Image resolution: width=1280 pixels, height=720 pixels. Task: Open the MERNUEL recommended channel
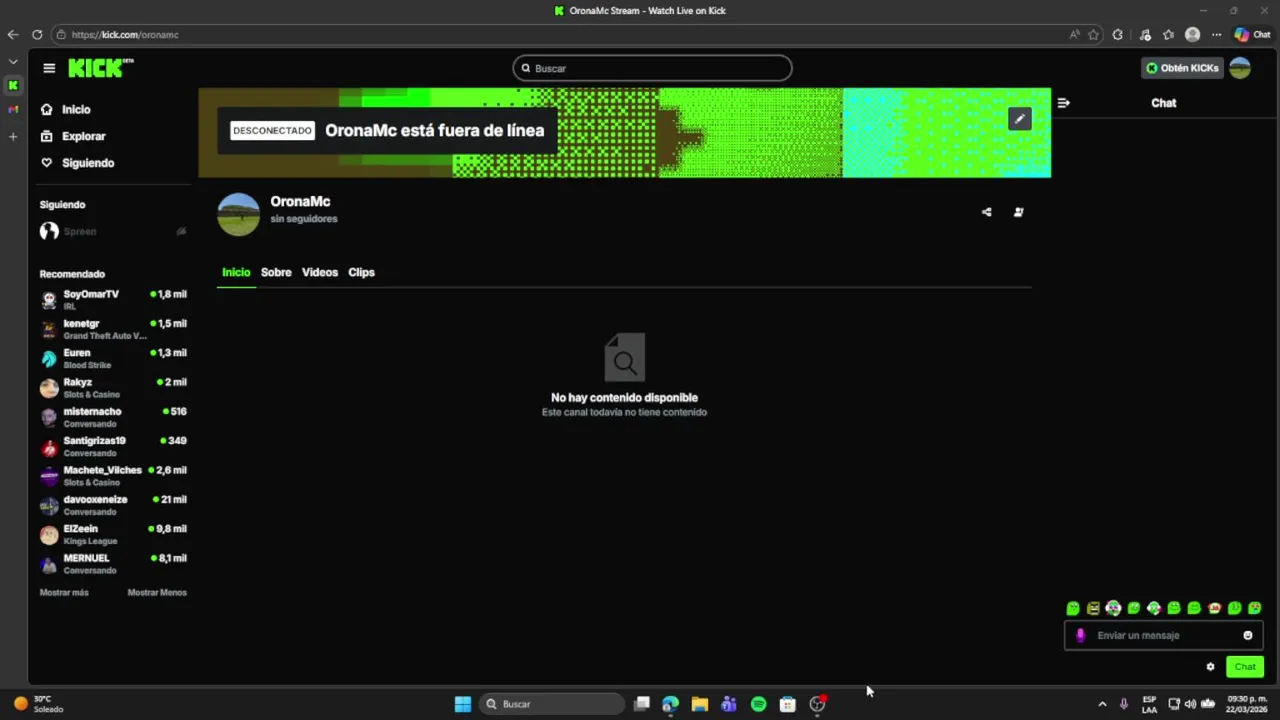[x=113, y=563]
